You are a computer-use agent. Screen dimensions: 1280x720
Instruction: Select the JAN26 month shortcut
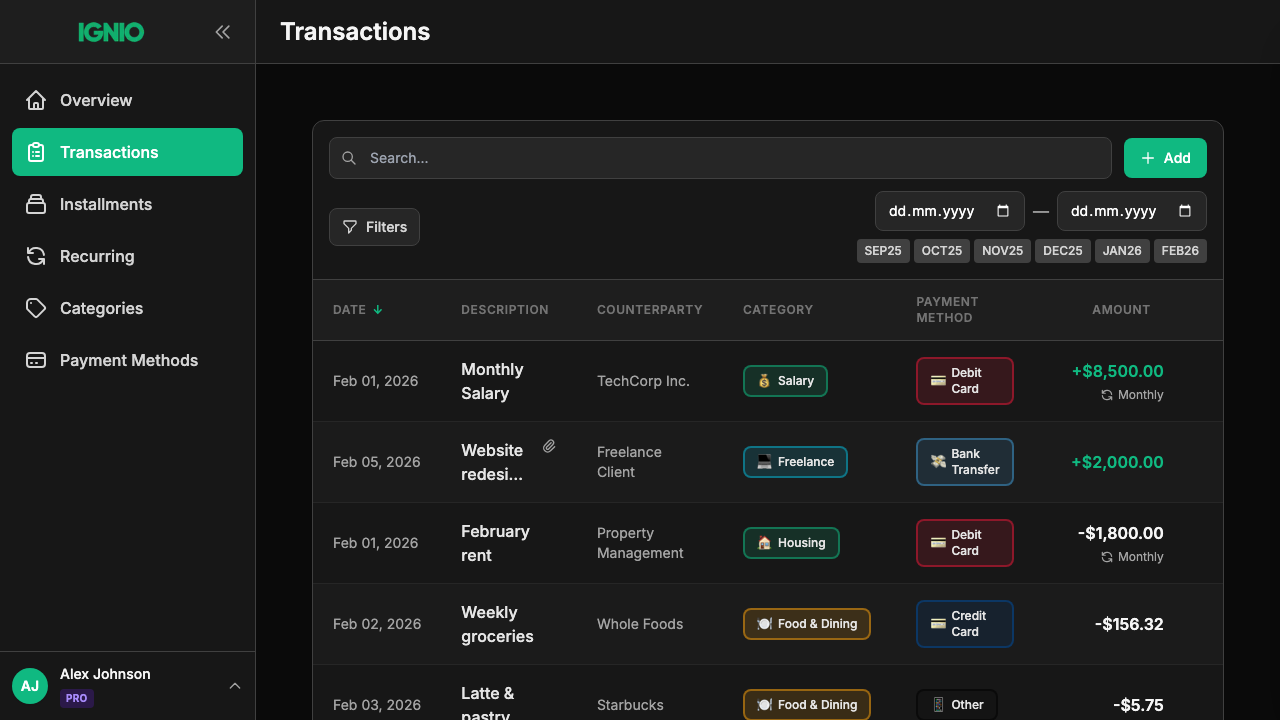(x=1122, y=251)
